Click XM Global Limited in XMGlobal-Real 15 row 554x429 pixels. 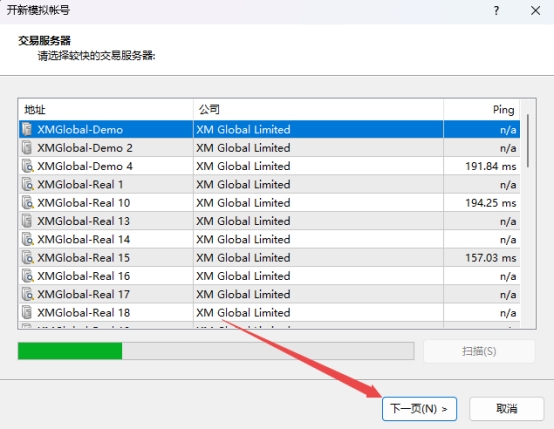243,258
